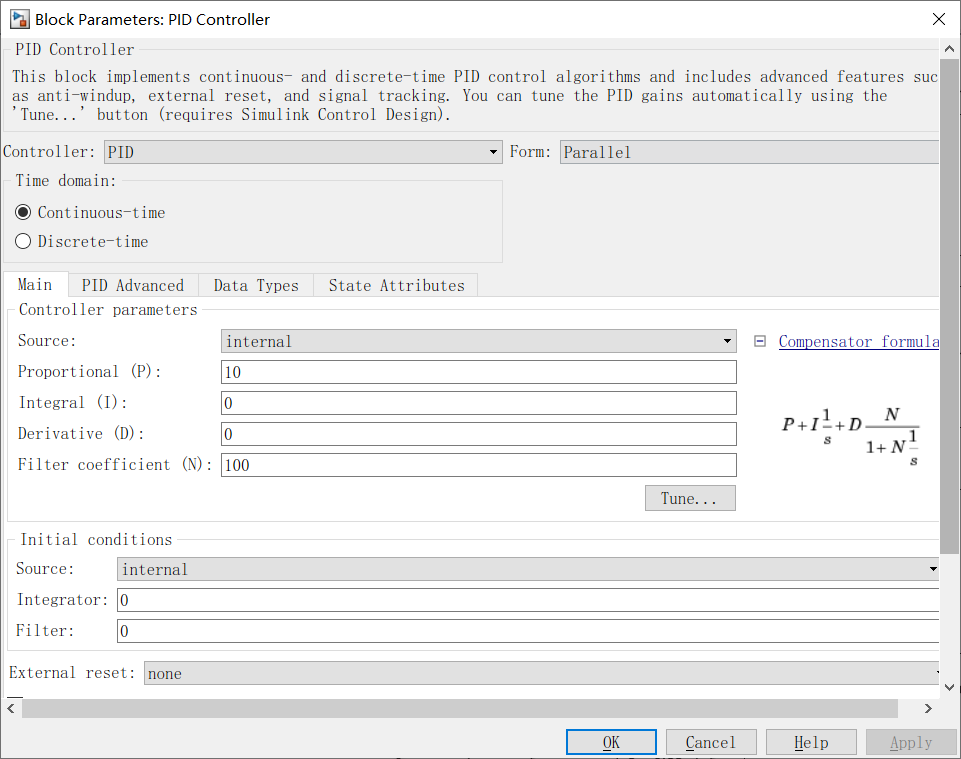Screen dimensions: 961x759
Task: Click the Filter initial condition field
Action: [x=528, y=631]
